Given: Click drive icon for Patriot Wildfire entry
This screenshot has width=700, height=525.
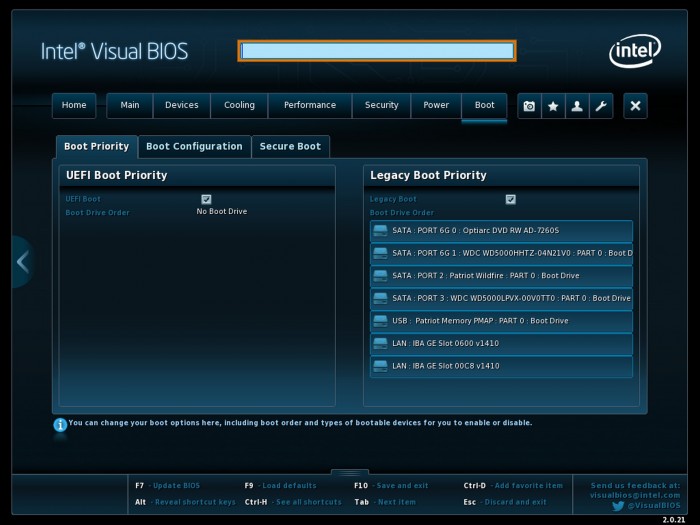Looking at the screenshot, I should coord(380,275).
